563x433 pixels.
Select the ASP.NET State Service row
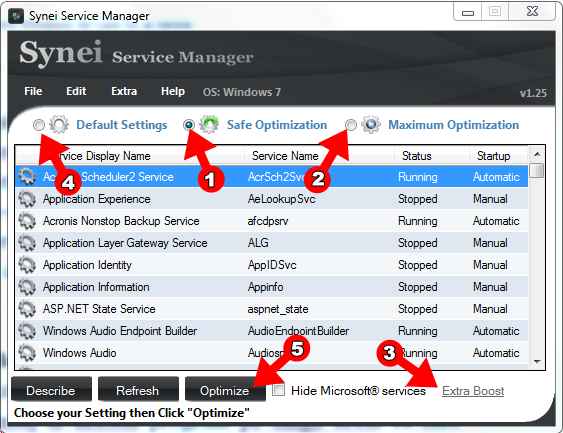click(272, 309)
